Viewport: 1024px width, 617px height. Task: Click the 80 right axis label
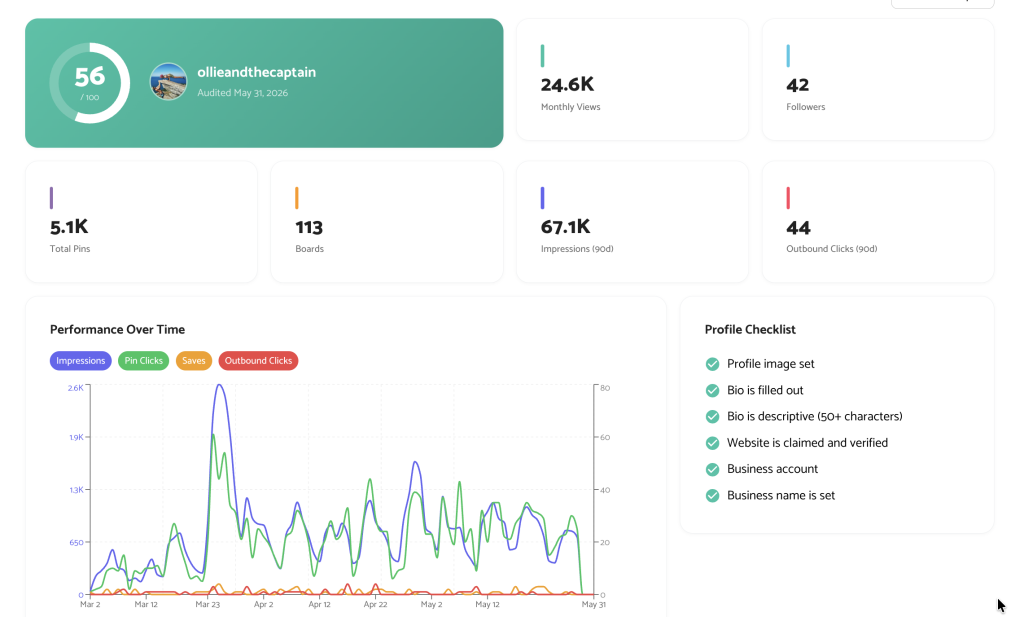click(605, 388)
